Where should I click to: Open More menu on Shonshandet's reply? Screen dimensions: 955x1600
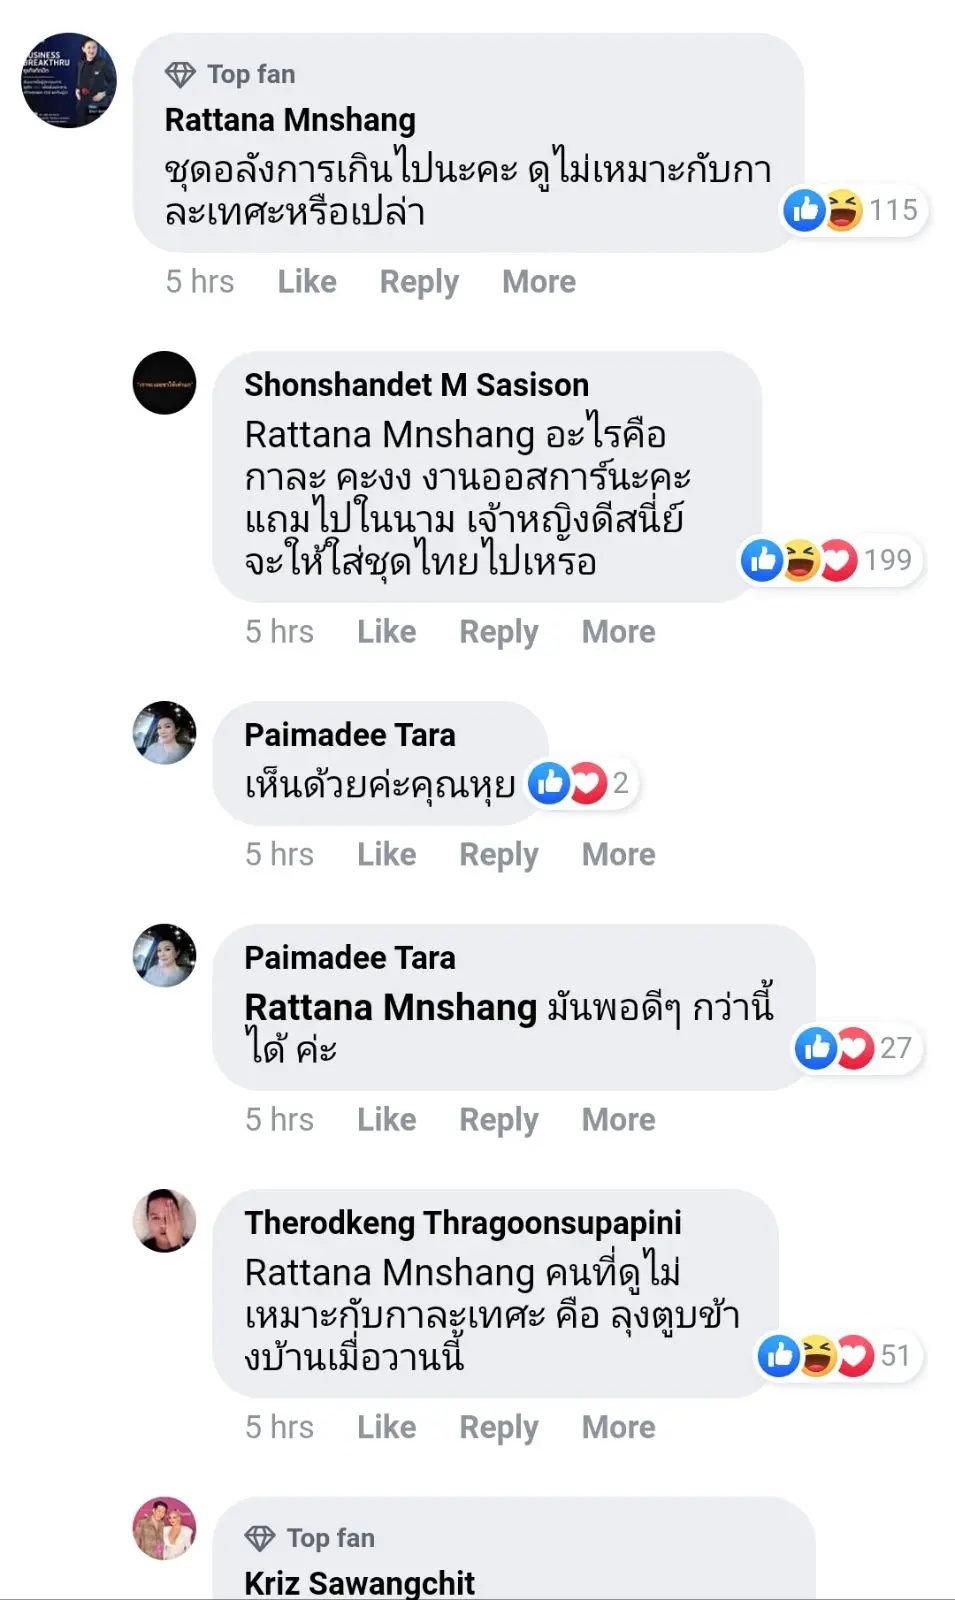[618, 632]
